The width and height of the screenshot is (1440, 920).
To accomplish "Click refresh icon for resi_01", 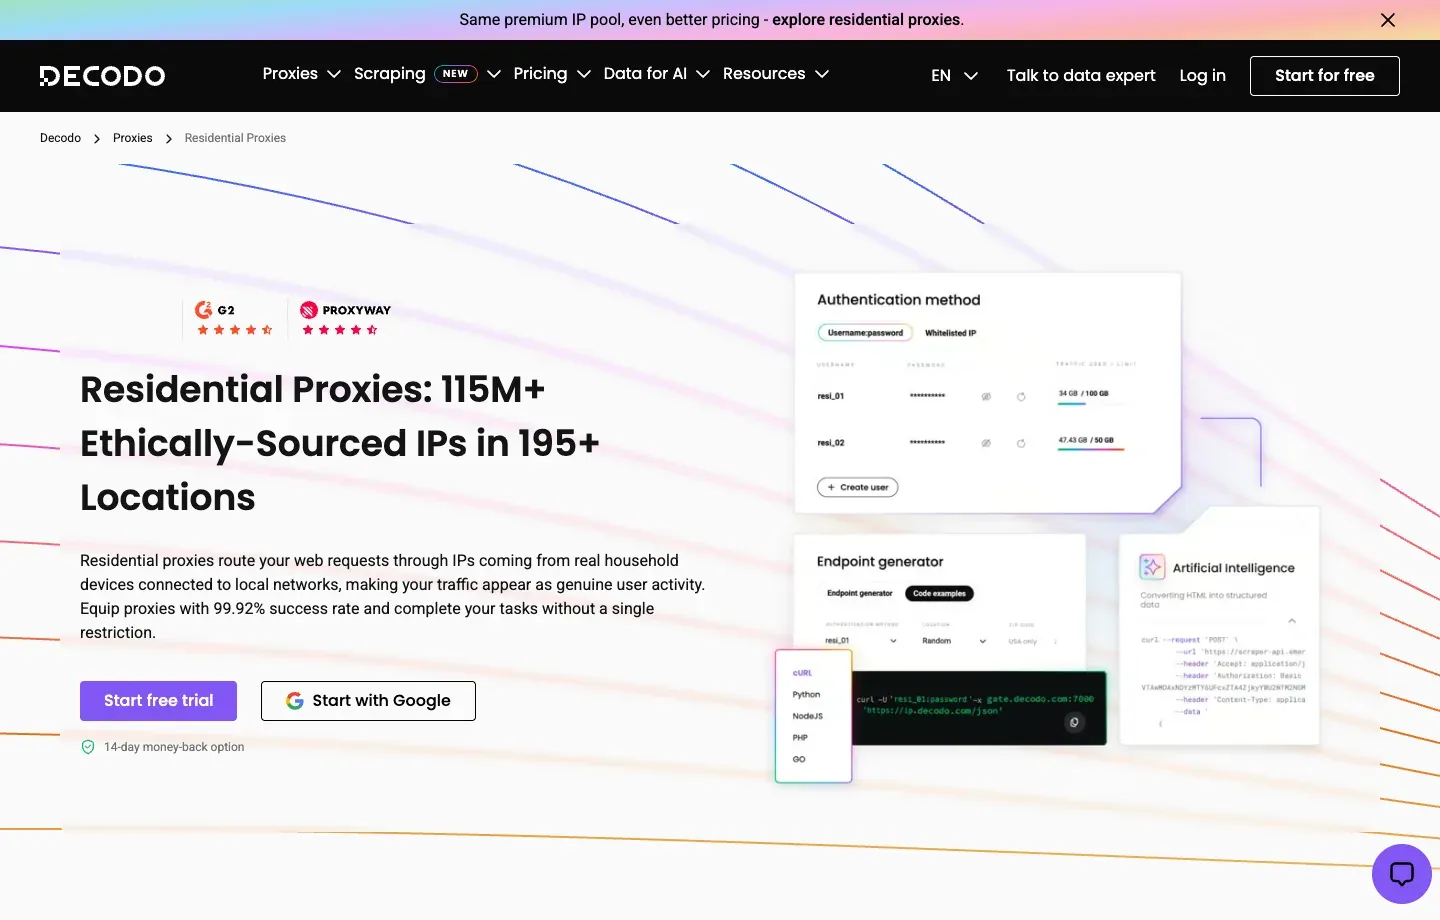I will pos(1021,397).
